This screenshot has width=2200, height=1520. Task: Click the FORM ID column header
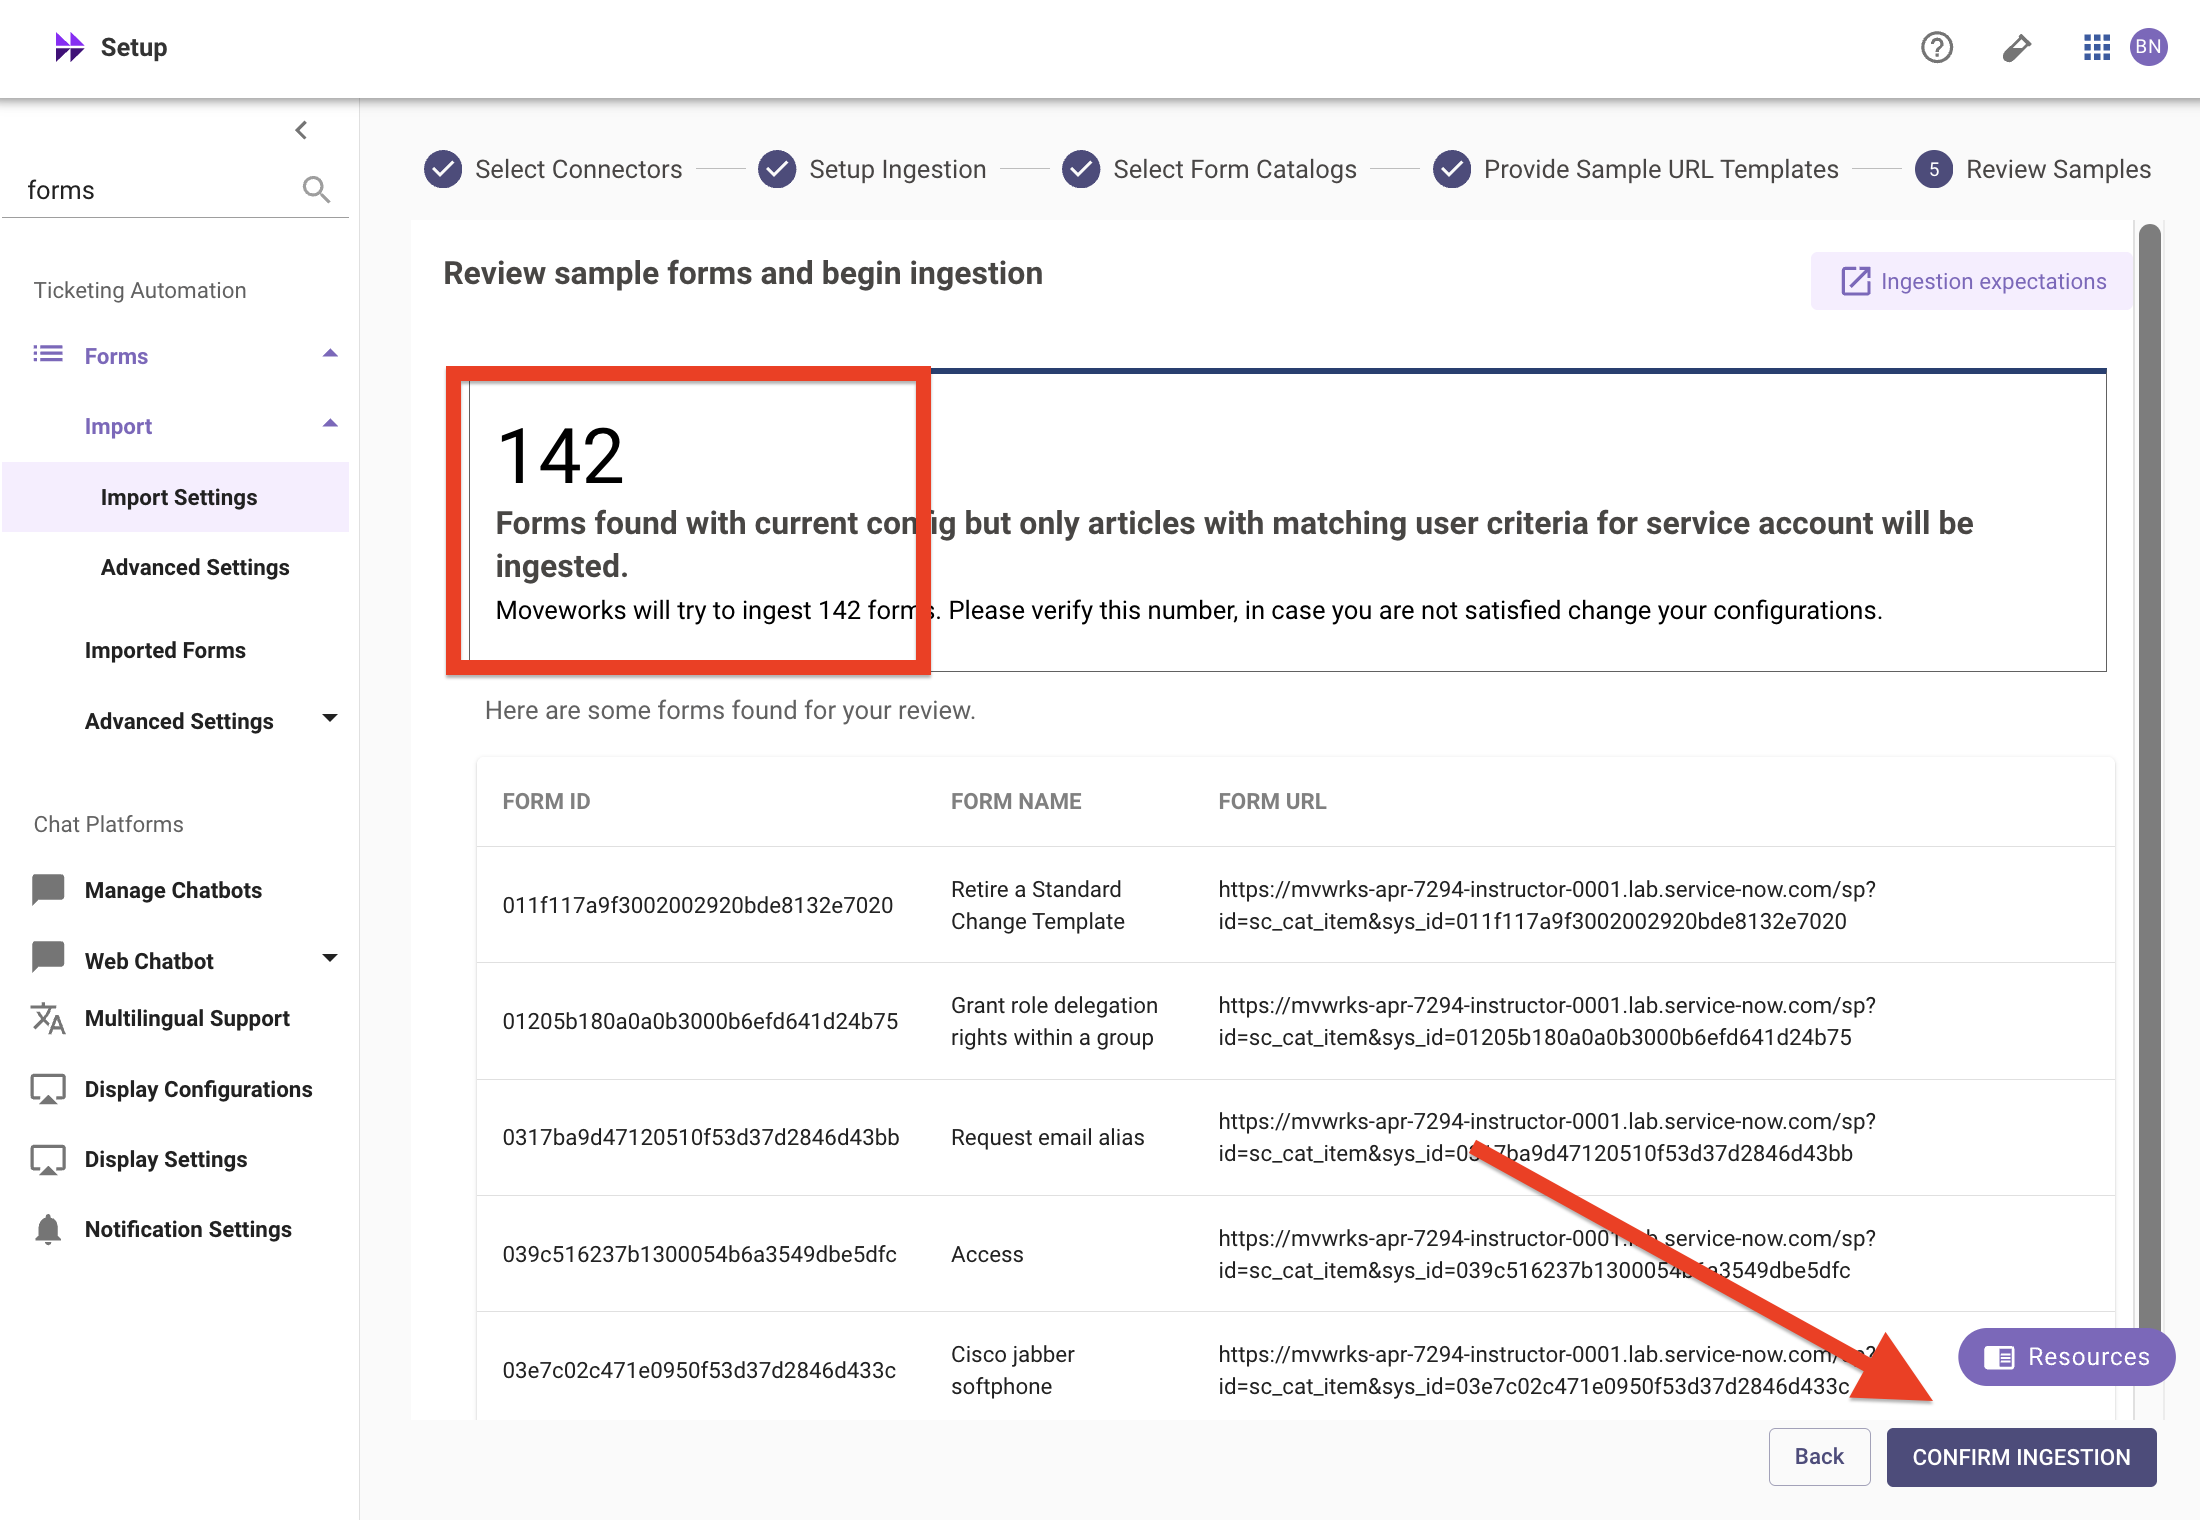point(546,801)
